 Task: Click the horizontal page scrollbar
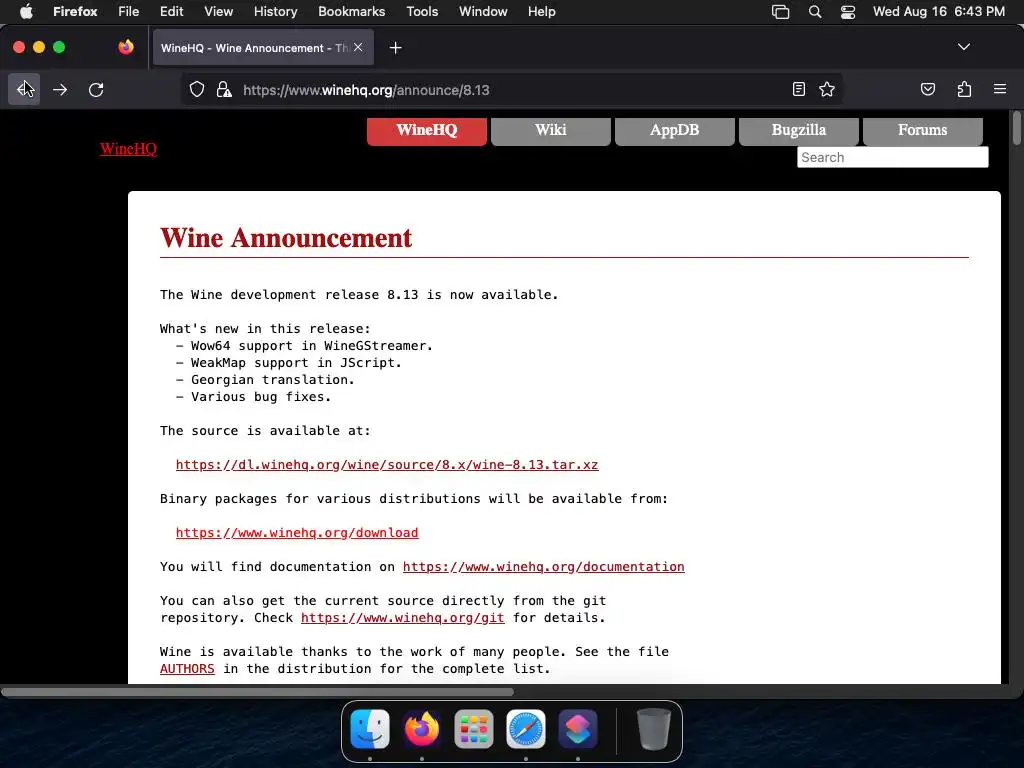click(257, 692)
